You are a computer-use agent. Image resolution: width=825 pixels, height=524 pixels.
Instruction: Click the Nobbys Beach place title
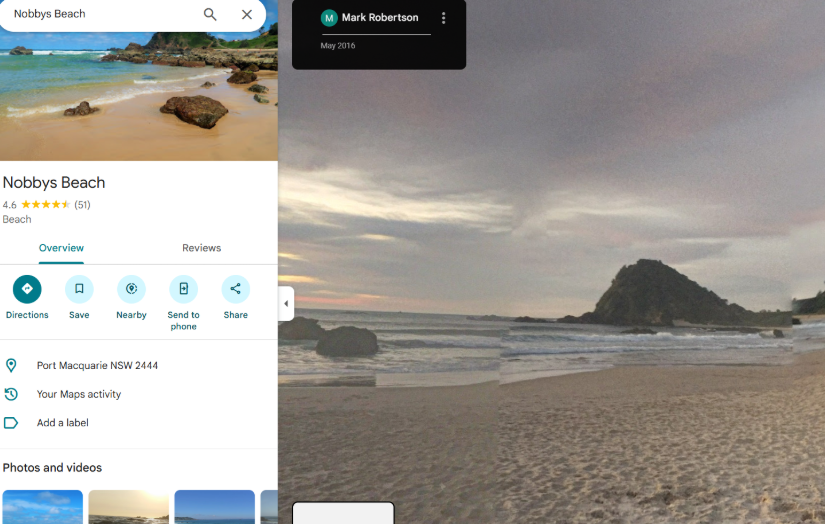coord(54,183)
